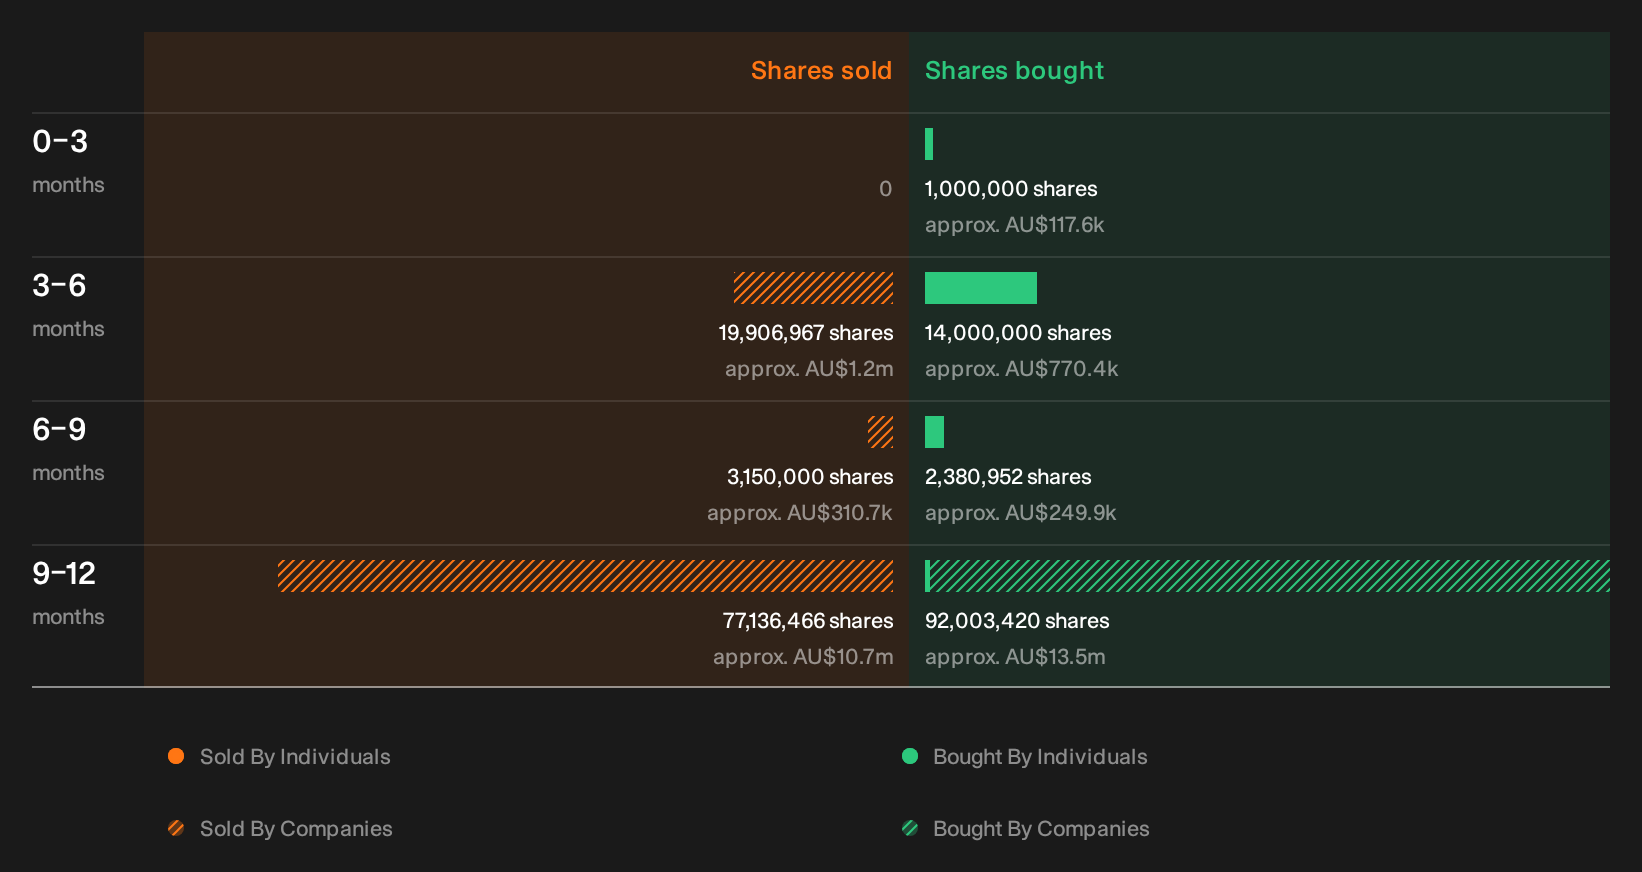Select the Sold By Individuals legend label
The image size is (1642, 872).
pos(295,757)
